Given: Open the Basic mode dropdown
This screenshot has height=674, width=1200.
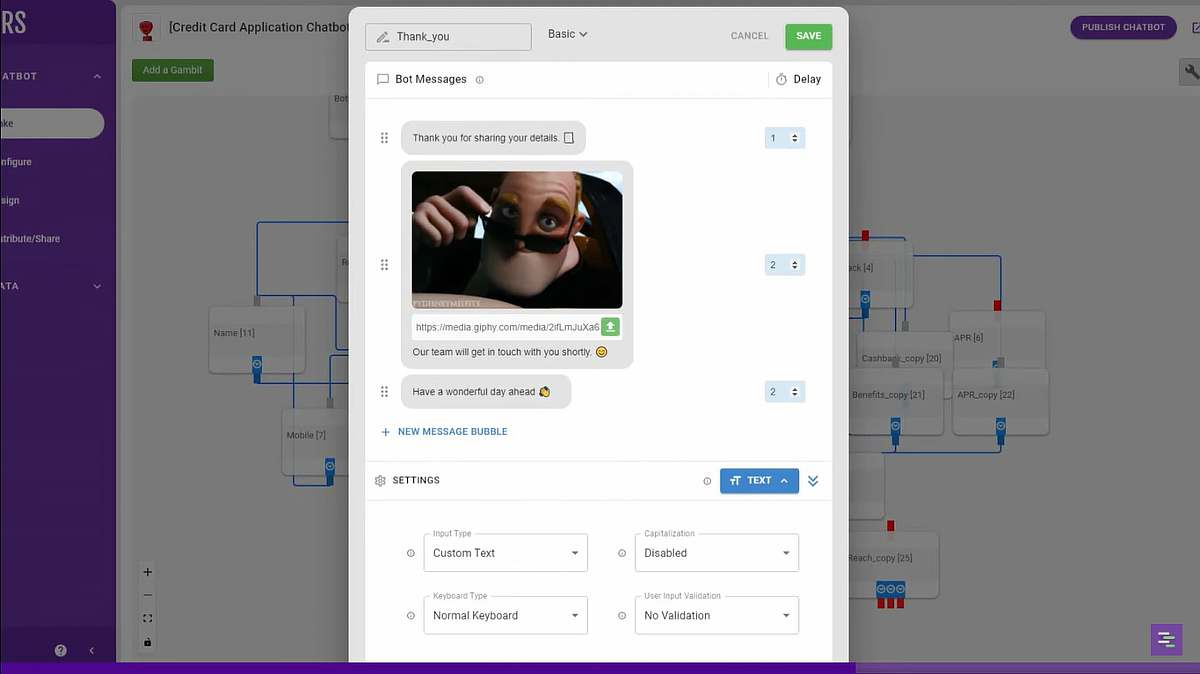Looking at the screenshot, I should [x=567, y=34].
